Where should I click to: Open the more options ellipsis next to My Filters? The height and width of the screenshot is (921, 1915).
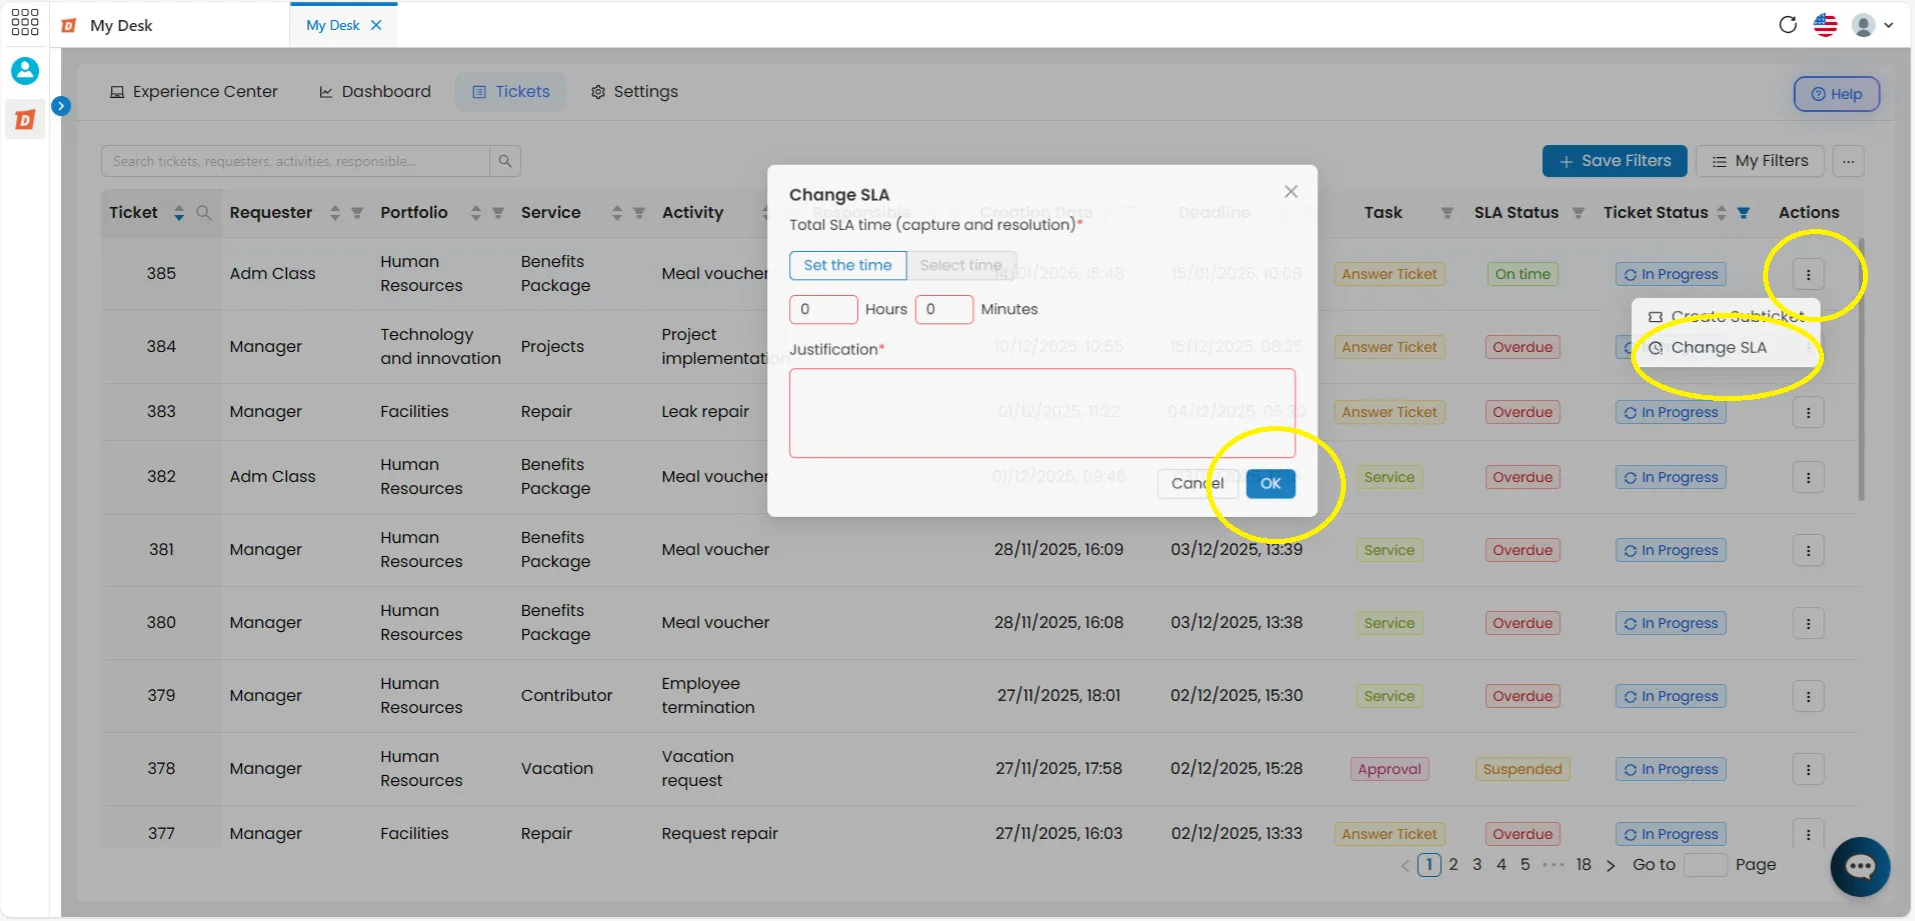click(1848, 161)
